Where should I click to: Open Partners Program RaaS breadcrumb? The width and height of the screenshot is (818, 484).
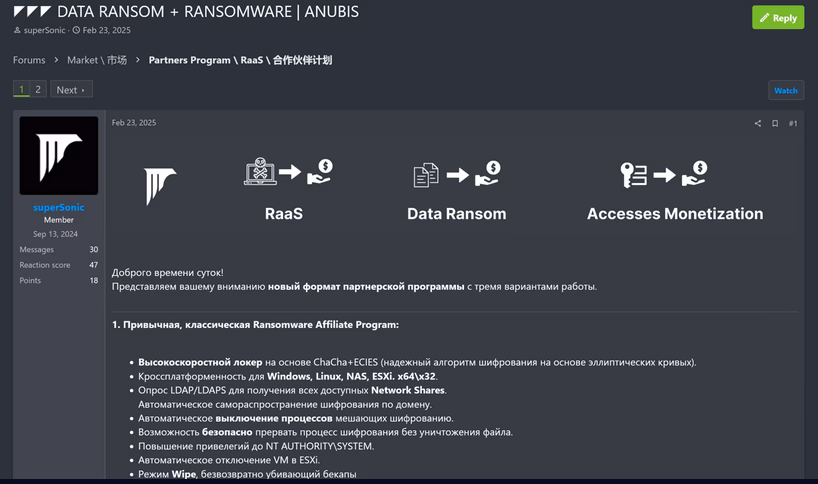click(240, 60)
